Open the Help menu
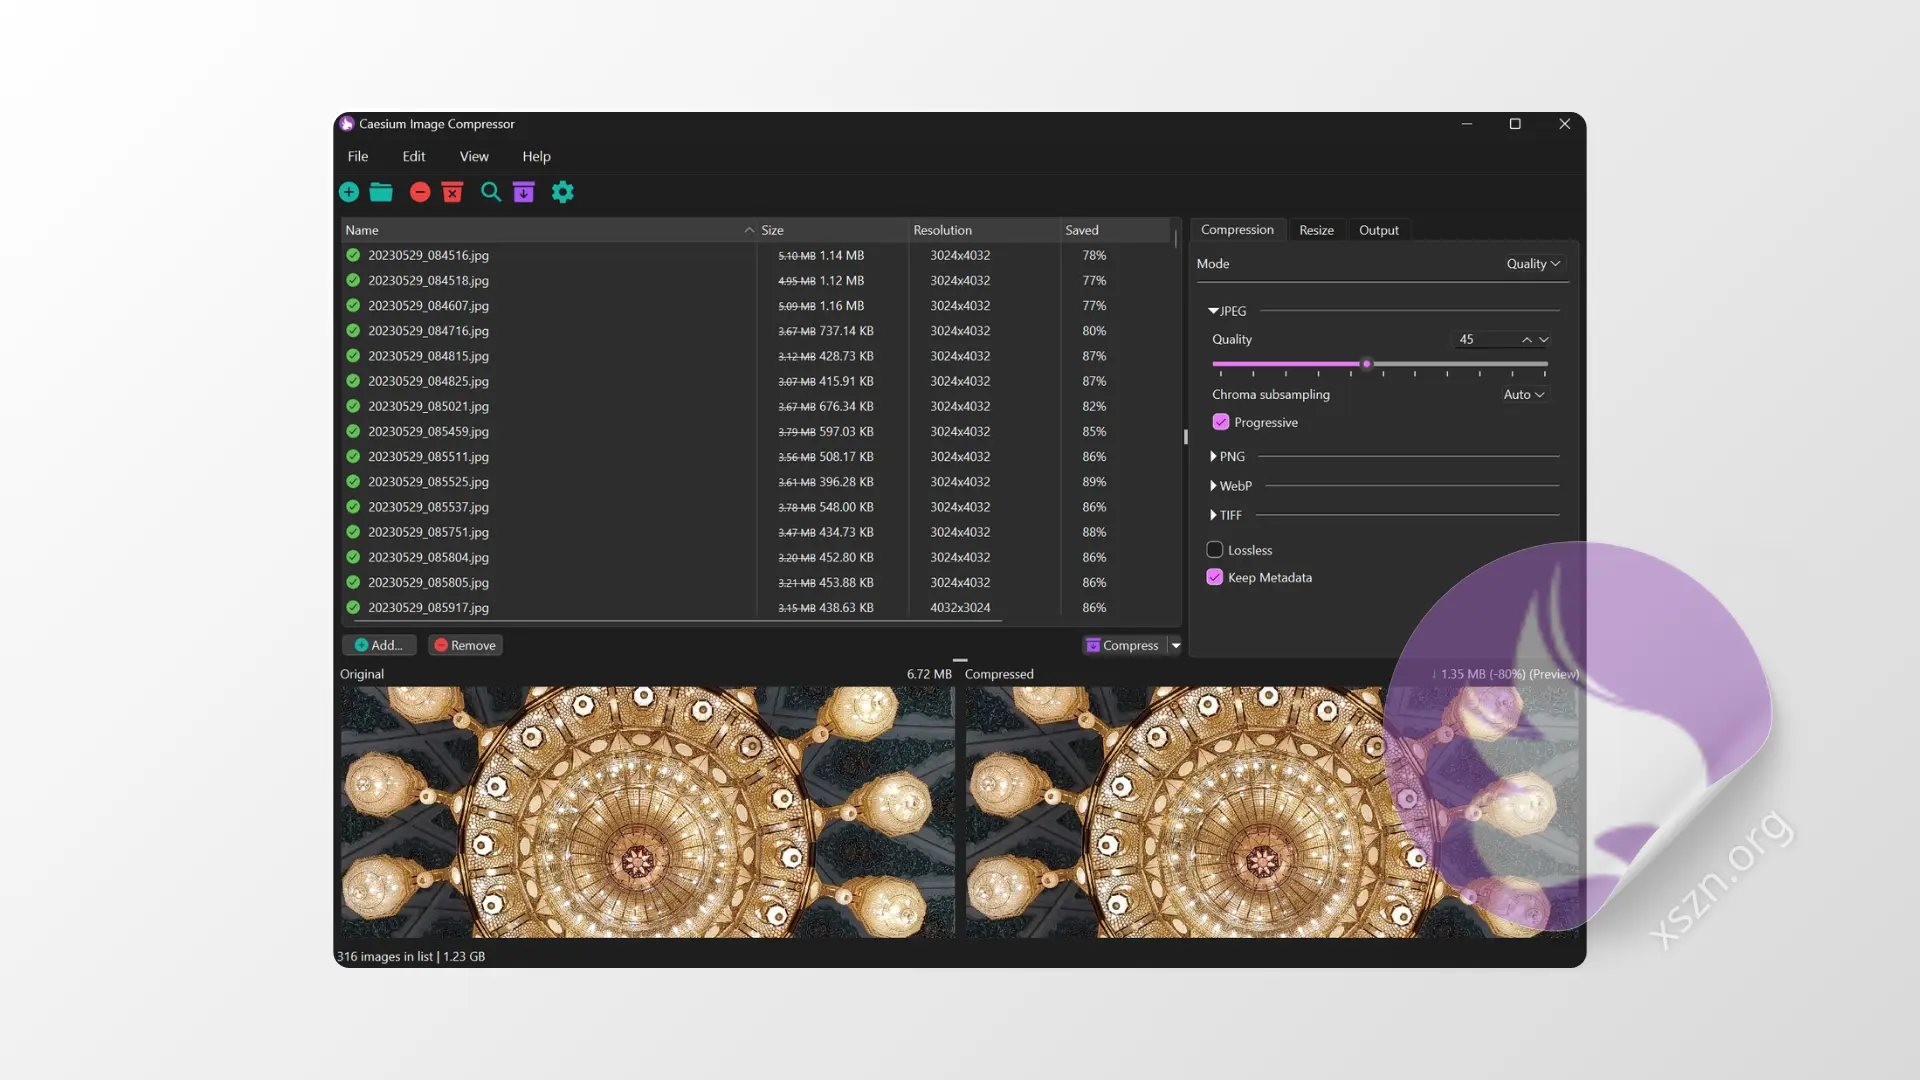Image resolution: width=1920 pixels, height=1080 pixels. point(536,156)
